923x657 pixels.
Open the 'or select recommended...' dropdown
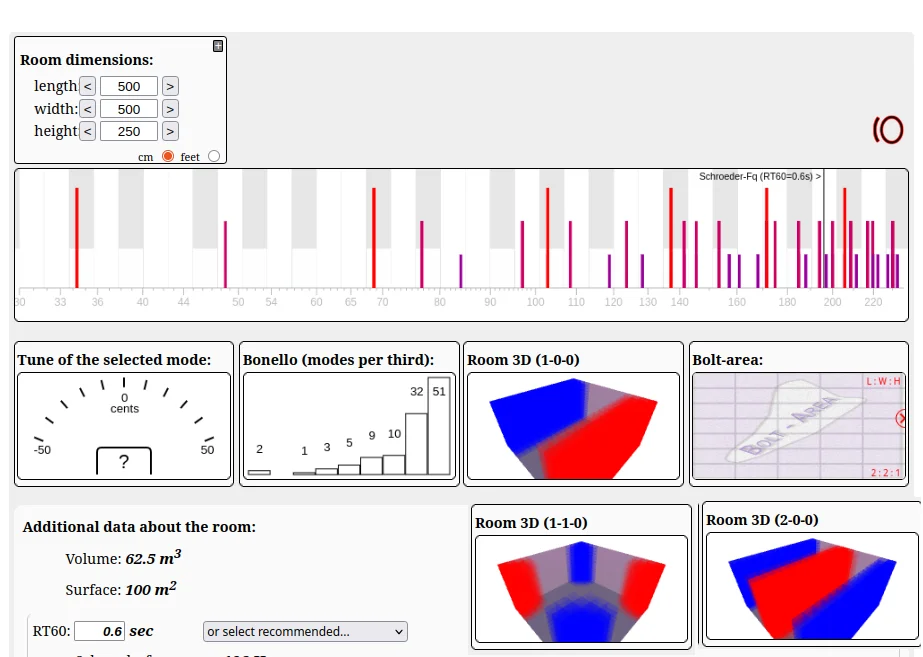pos(305,632)
